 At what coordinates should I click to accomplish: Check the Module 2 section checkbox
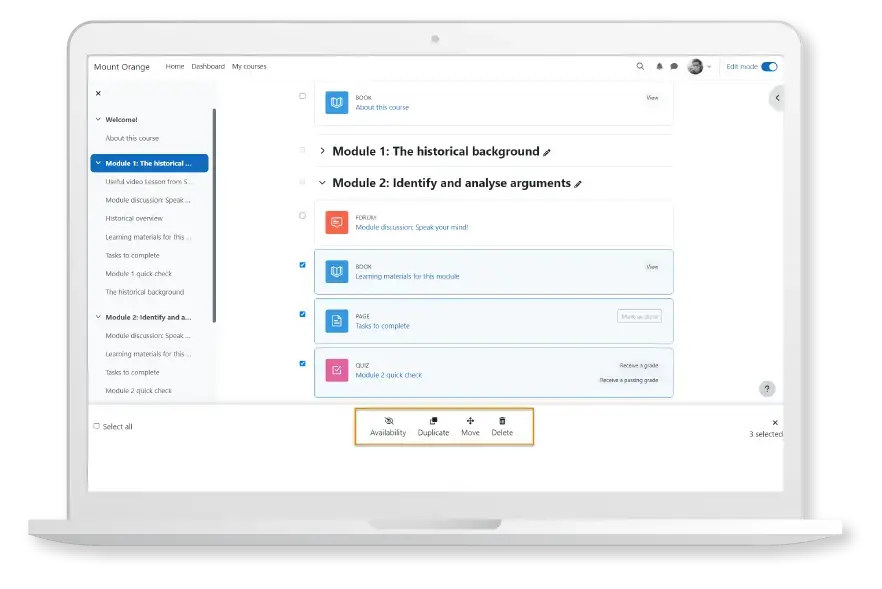(303, 182)
